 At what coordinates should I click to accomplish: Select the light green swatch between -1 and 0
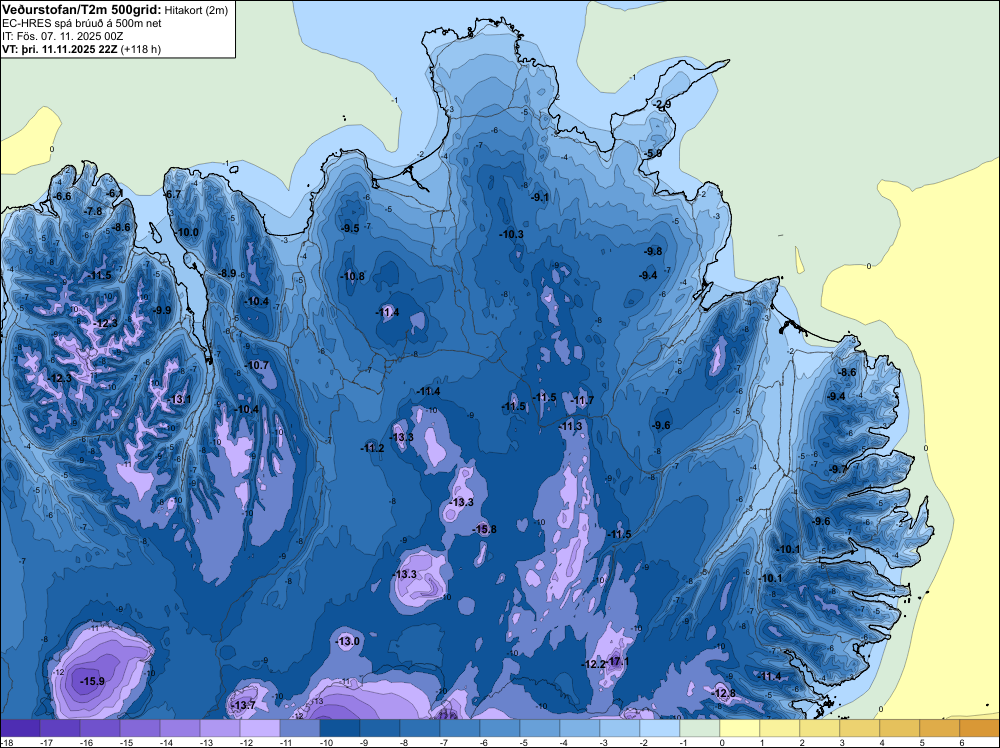pyautogui.click(x=700, y=728)
